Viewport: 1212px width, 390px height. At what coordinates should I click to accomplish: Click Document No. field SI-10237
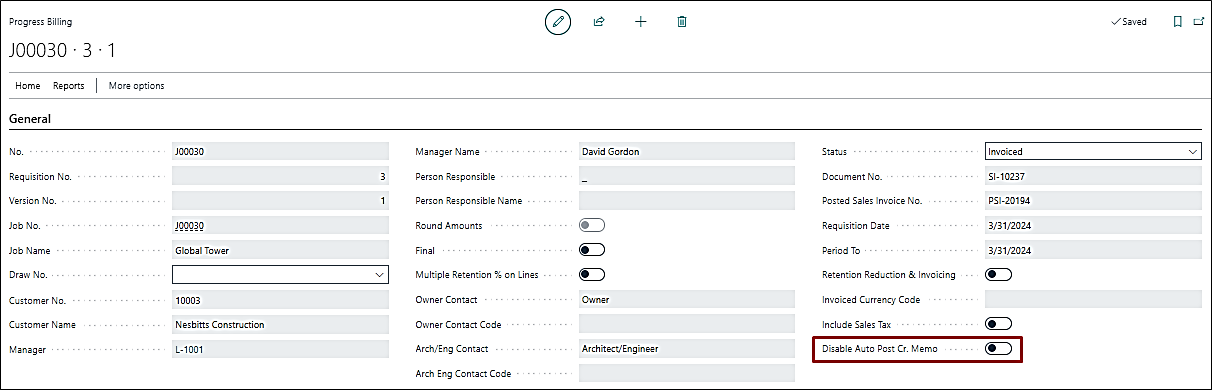click(1093, 176)
